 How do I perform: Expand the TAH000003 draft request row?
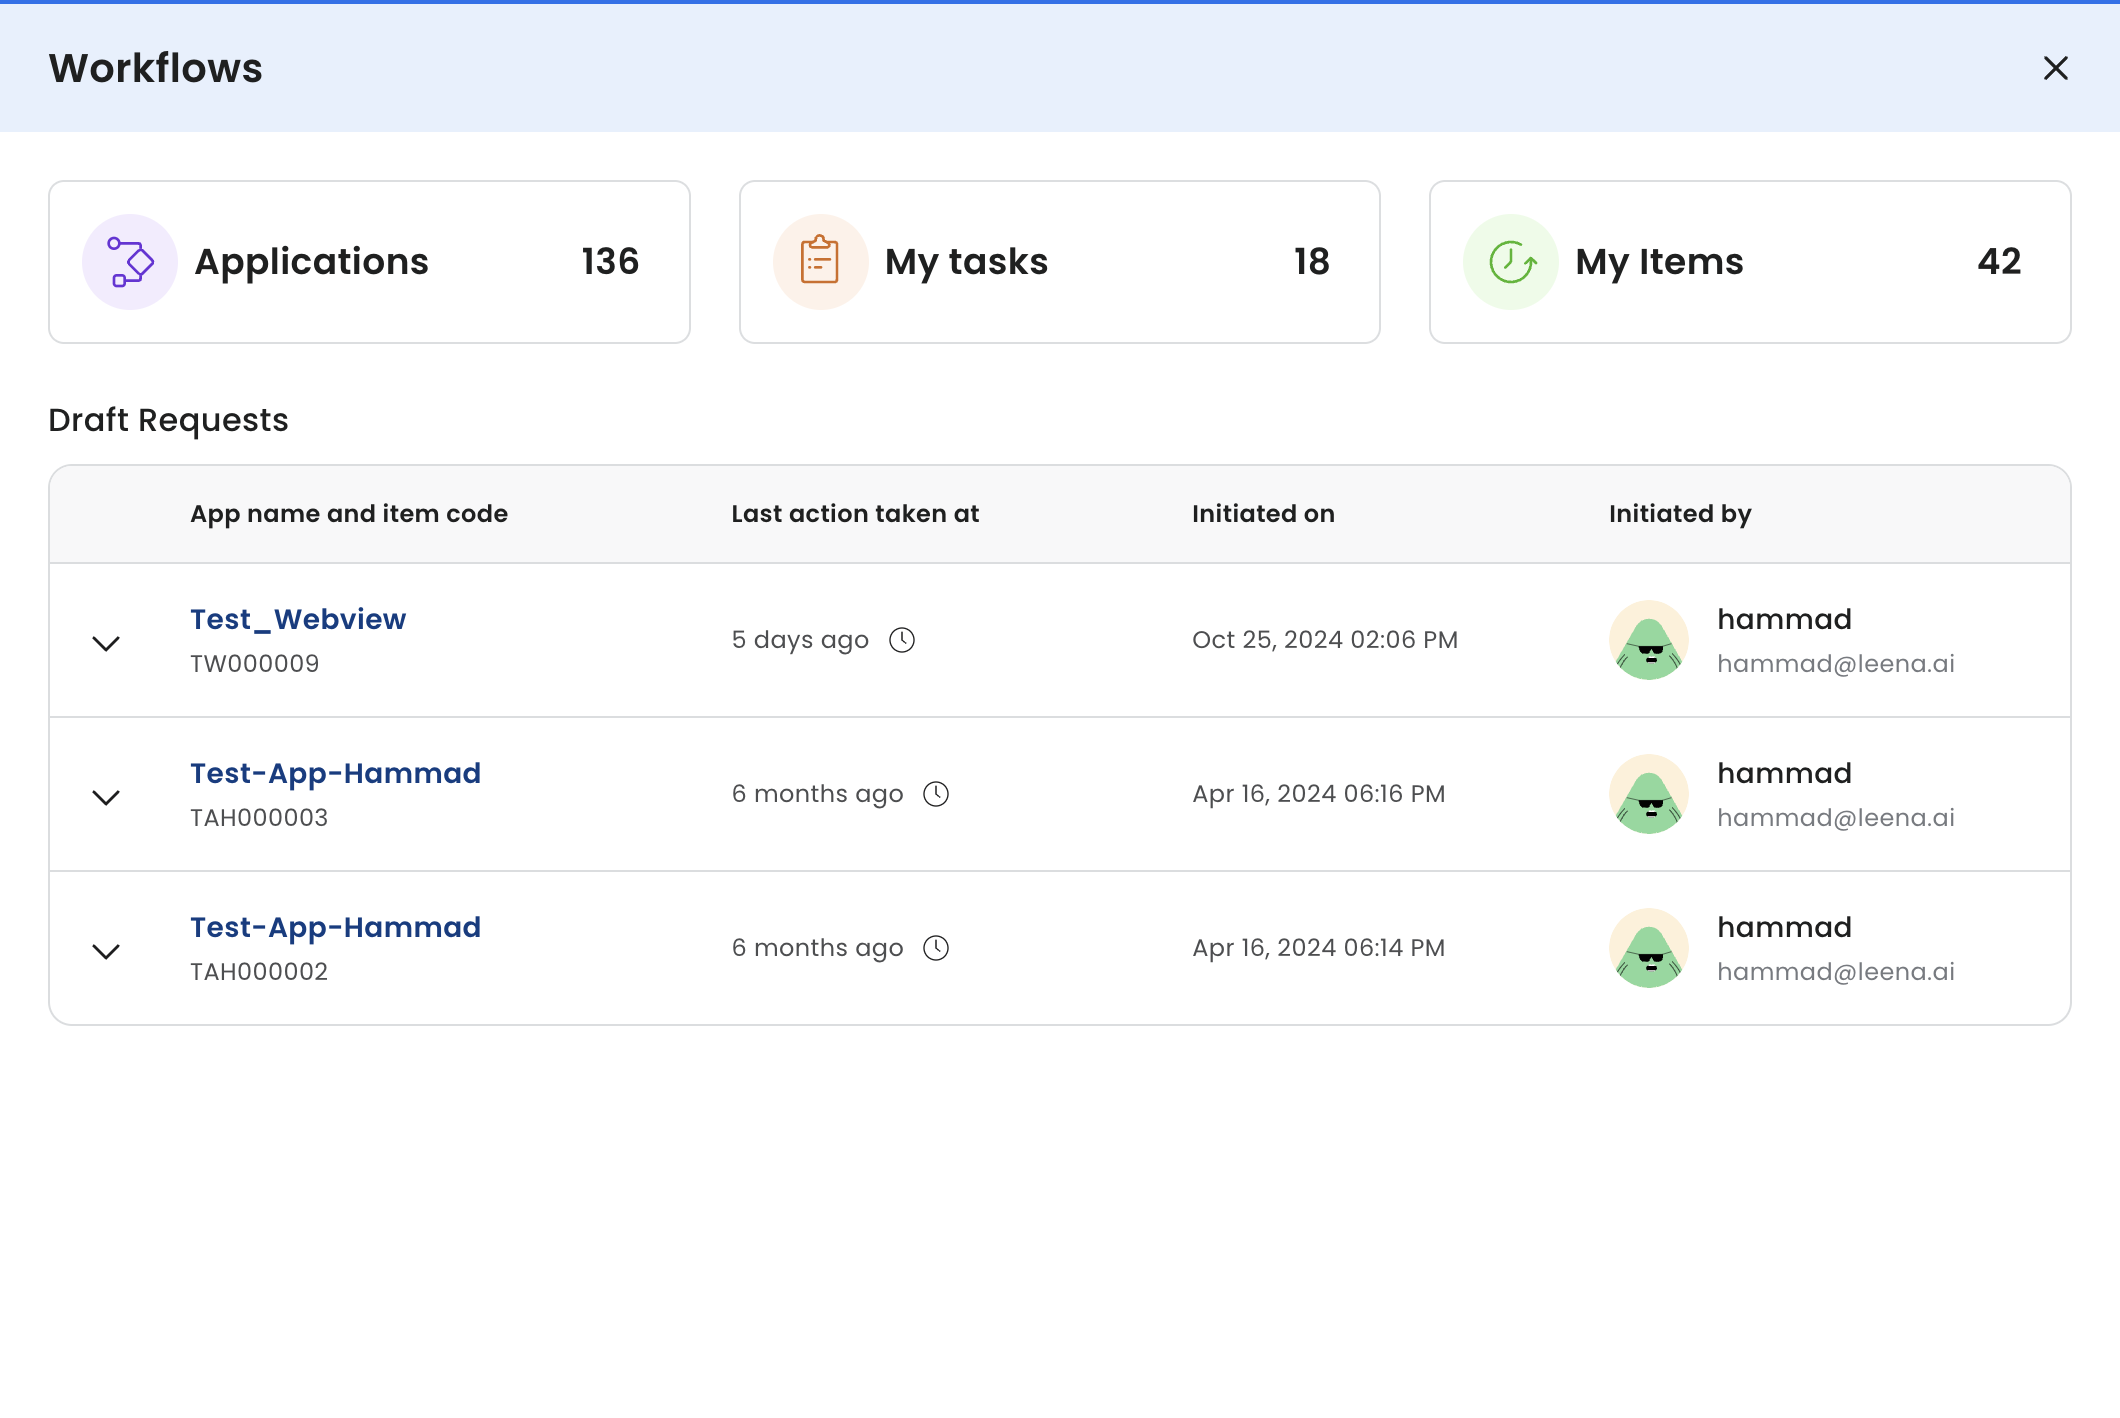pos(106,797)
